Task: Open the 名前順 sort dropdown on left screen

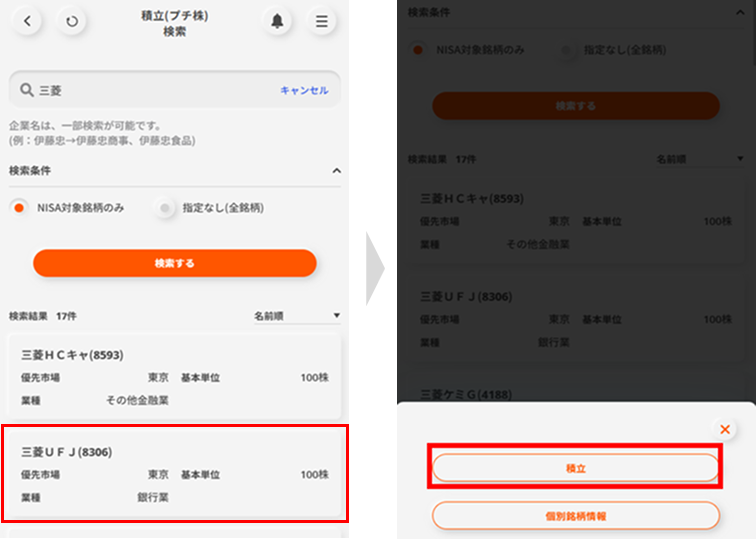Action: pos(297,316)
